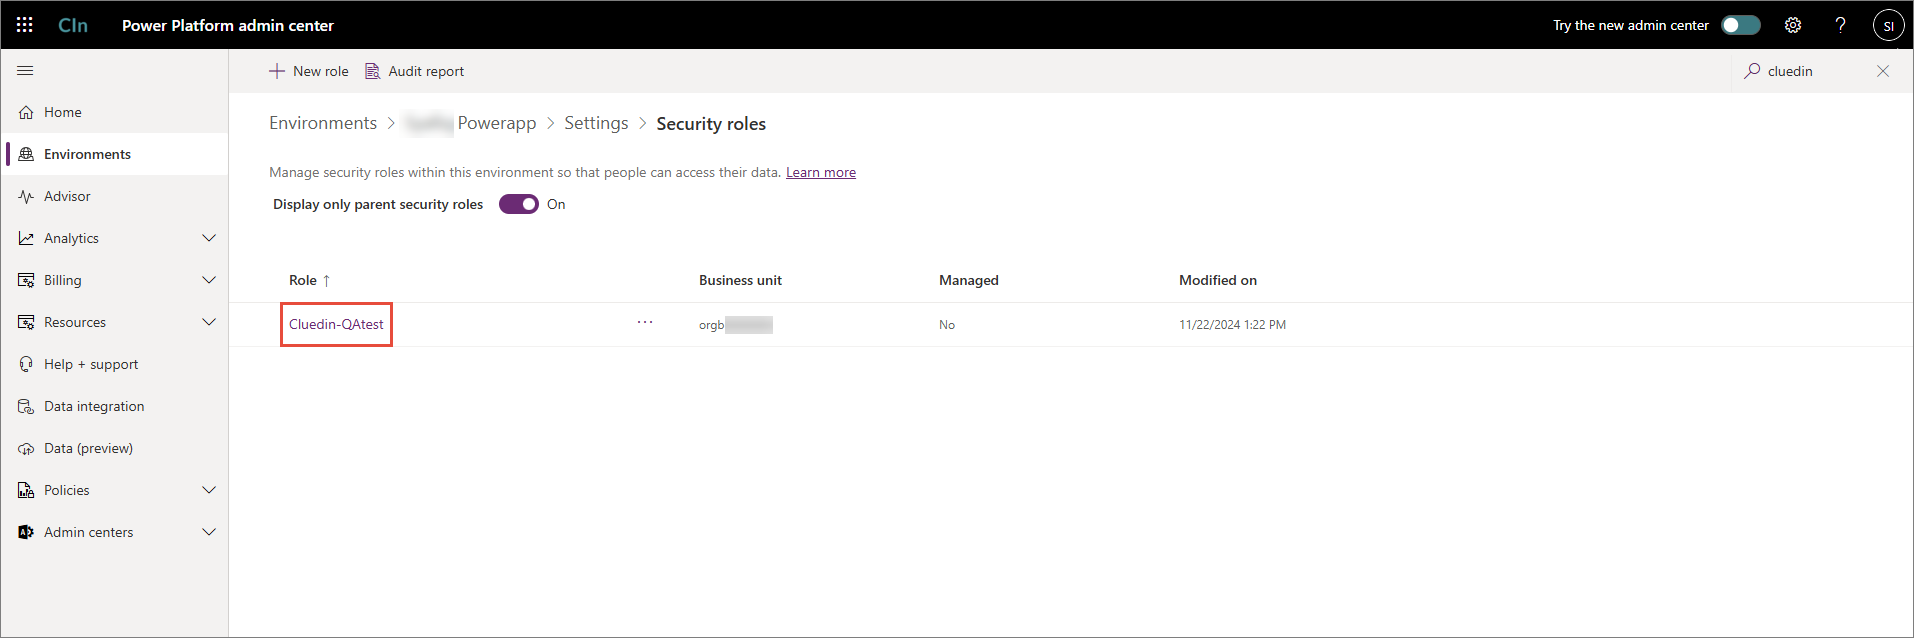Image resolution: width=1914 pixels, height=638 pixels.
Task: Click the Policies icon in sidebar
Action: pyautogui.click(x=26, y=490)
